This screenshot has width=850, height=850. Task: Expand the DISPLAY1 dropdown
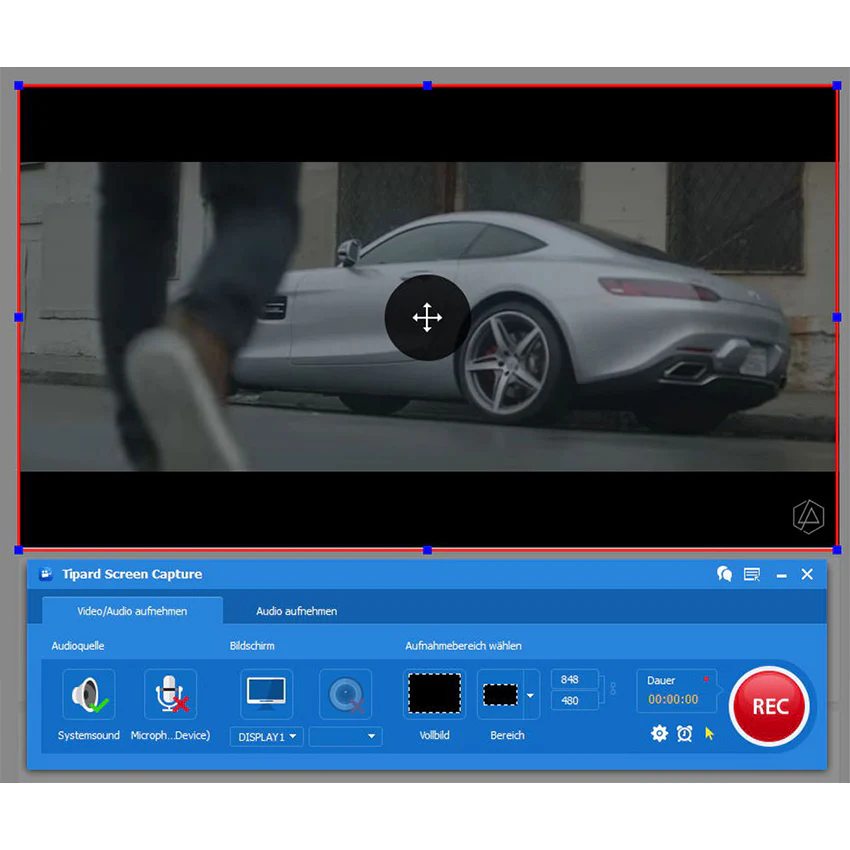click(x=266, y=737)
